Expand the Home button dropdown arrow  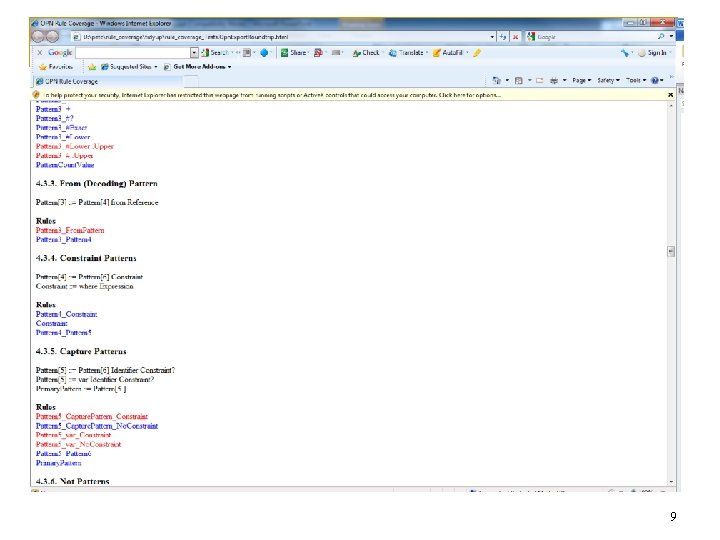click(507, 80)
